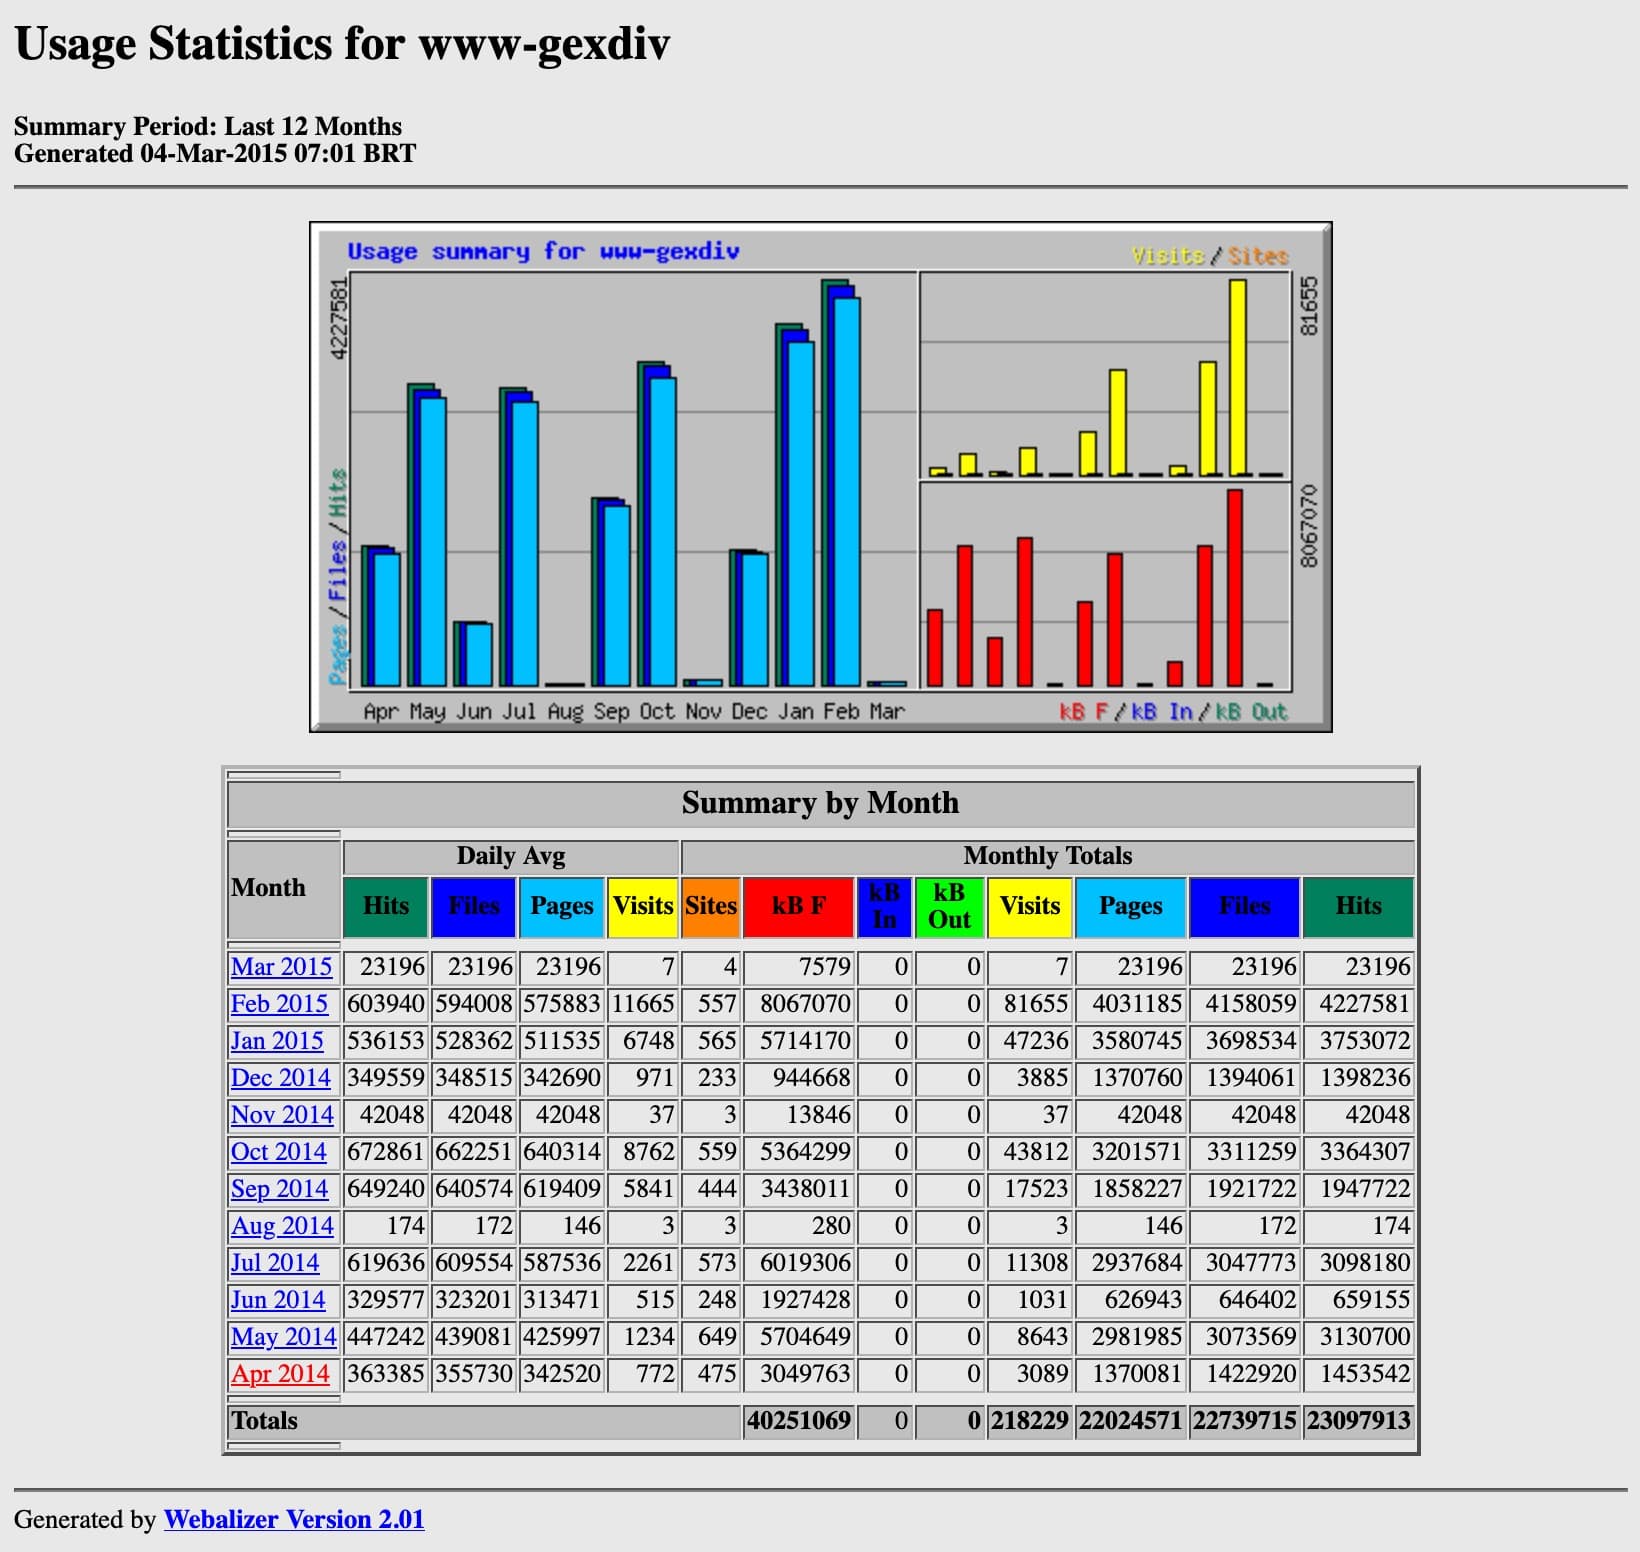Click total hits value 23097913
This screenshot has height=1552, width=1640.
pyautogui.click(x=1359, y=1421)
